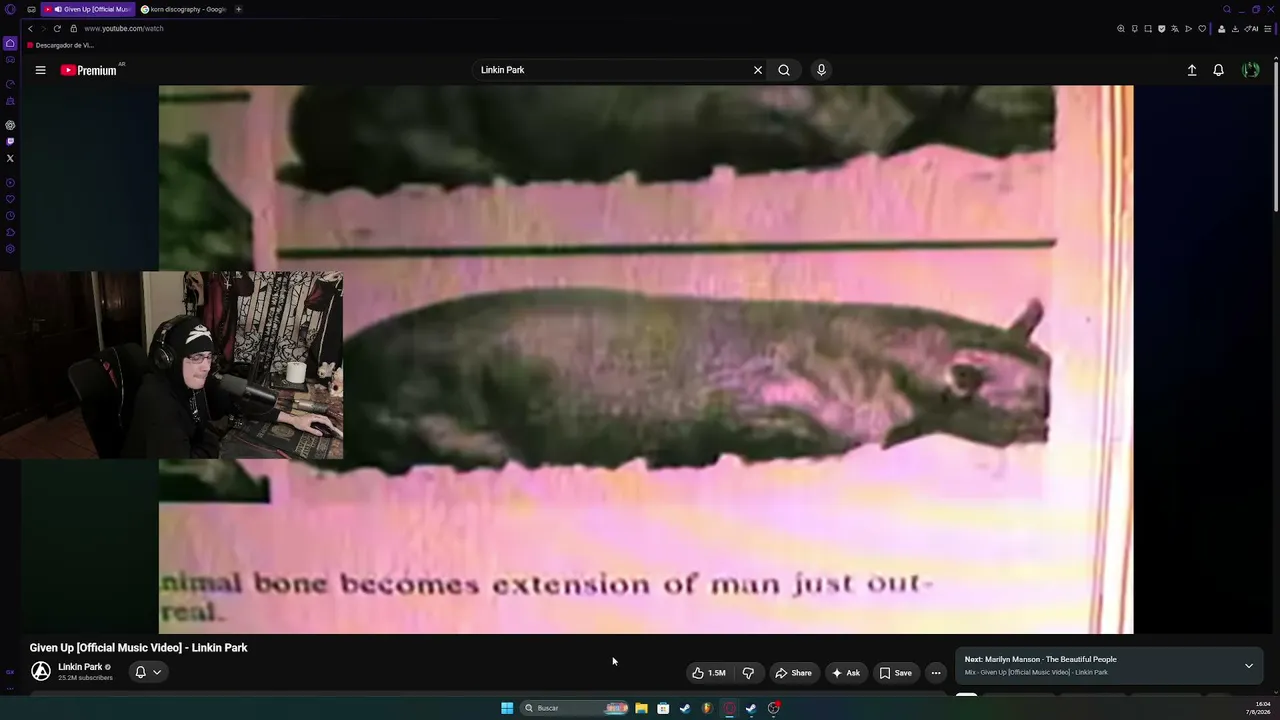Image resolution: width=1280 pixels, height=720 pixels.
Task: Save the video to a playlist
Action: 896,673
